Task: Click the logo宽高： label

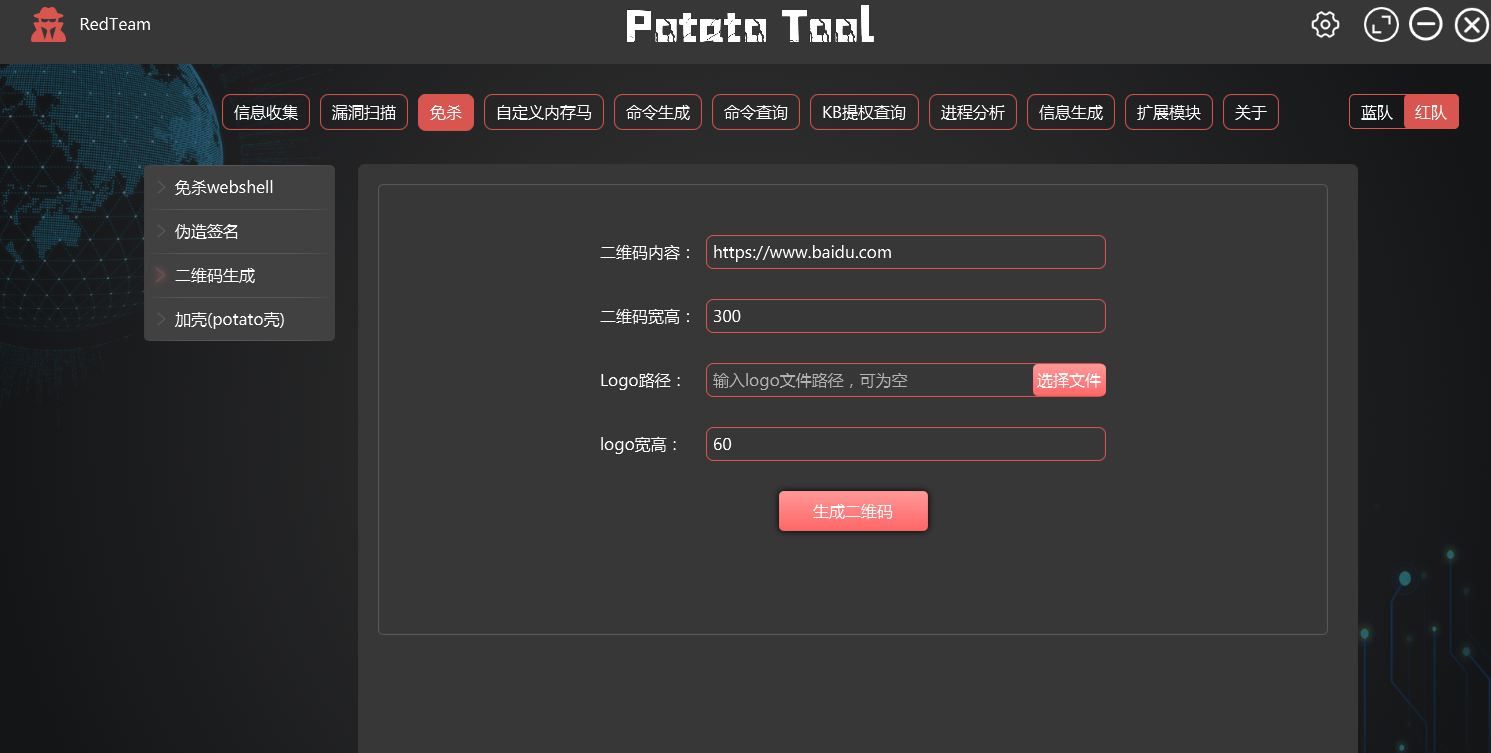Action: click(641, 445)
